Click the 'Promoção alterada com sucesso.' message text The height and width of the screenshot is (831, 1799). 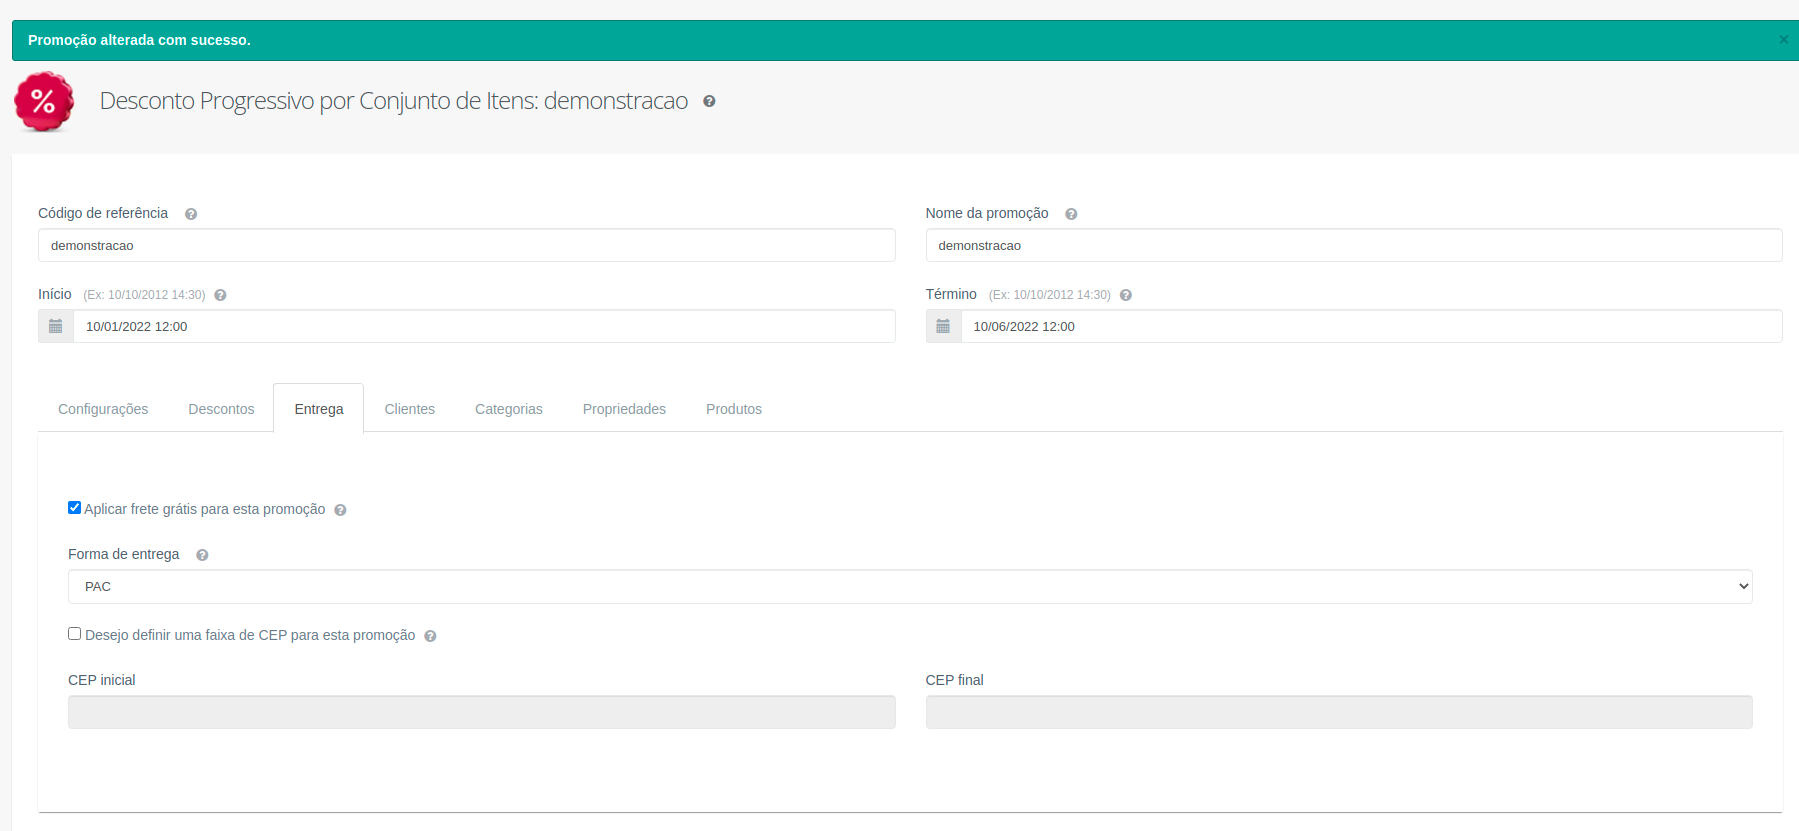coord(139,40)
